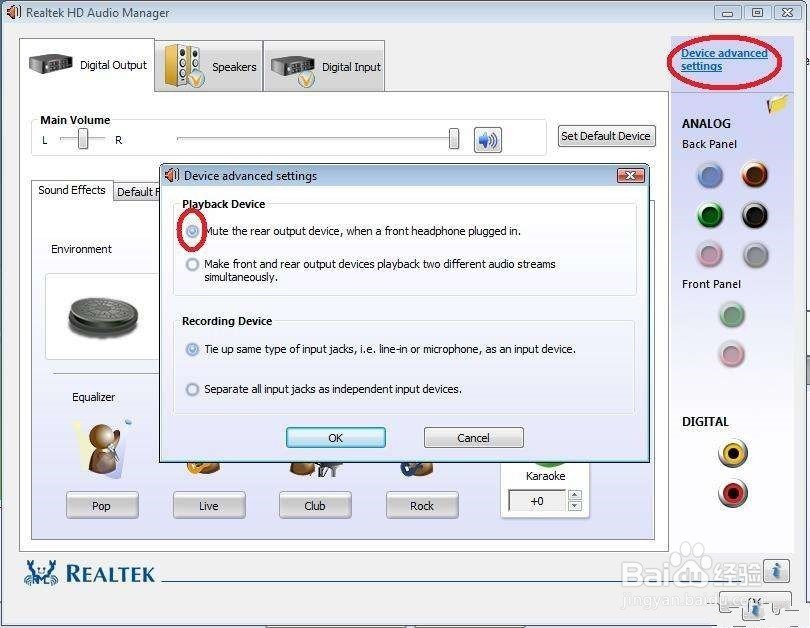Select tie up same type input jacks option
810x628 pixels.
(x=192, y=350)
